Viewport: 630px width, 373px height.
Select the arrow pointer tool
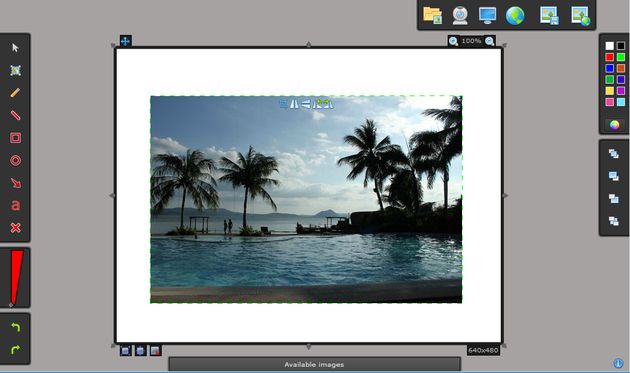[15, 48]
